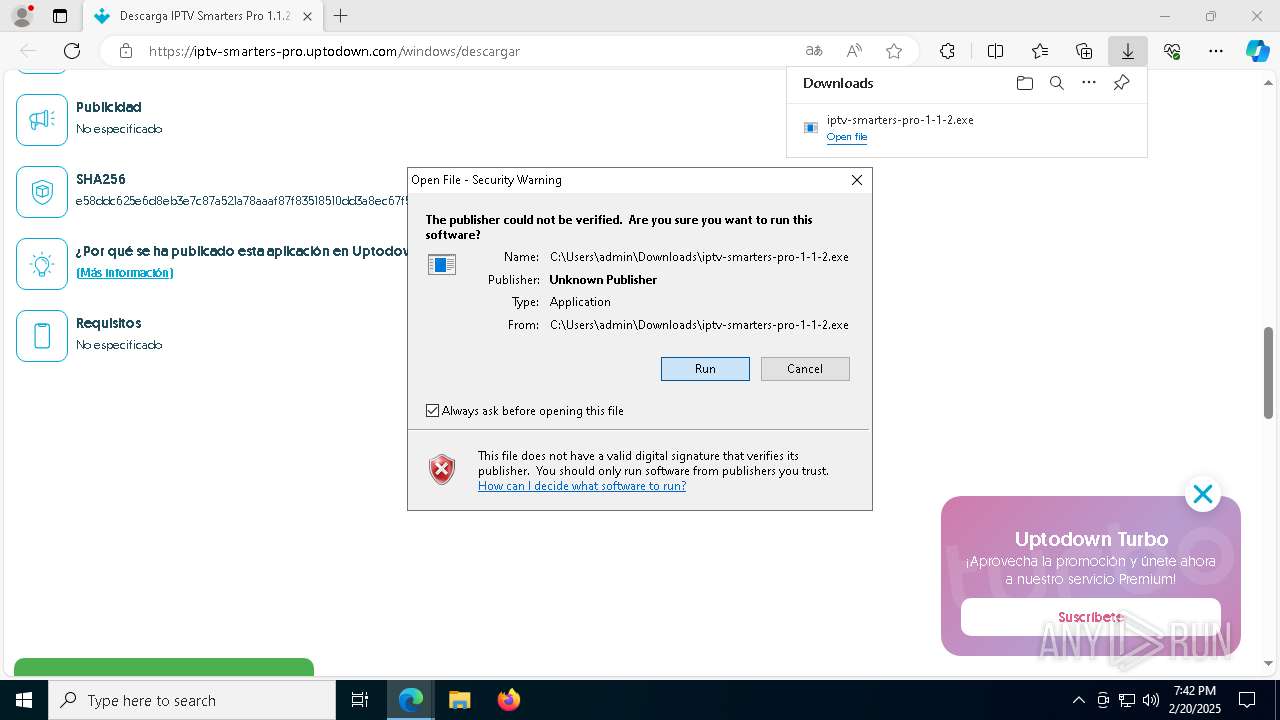
Task: Open 'How can I decide what software to run?' link
Action: (x=582, y=486)
